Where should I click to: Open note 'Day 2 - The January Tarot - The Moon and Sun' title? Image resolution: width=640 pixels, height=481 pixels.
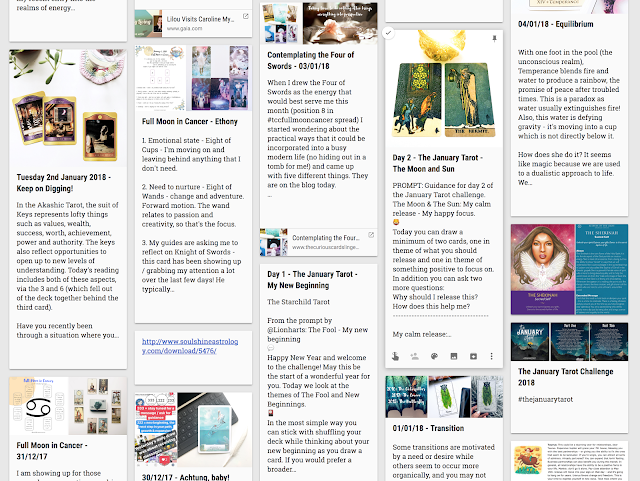click(x=438, y=163)
